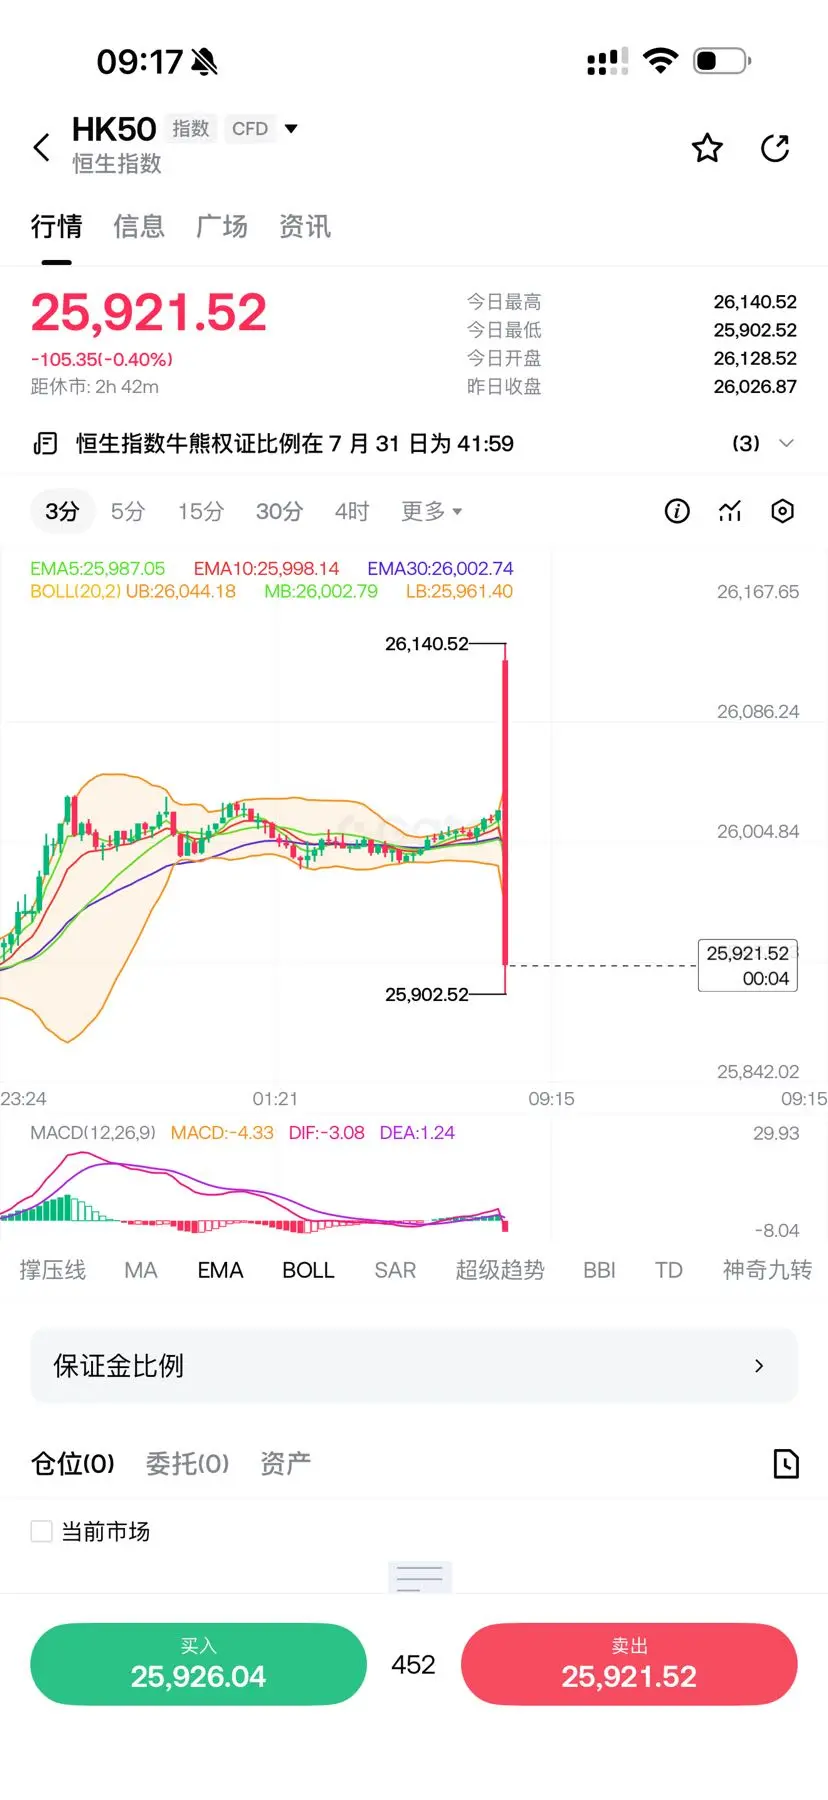Open the 资产 tab
Image resolution: width=828 pixels, height=1800 pixels.
(x=286, y=1464)
